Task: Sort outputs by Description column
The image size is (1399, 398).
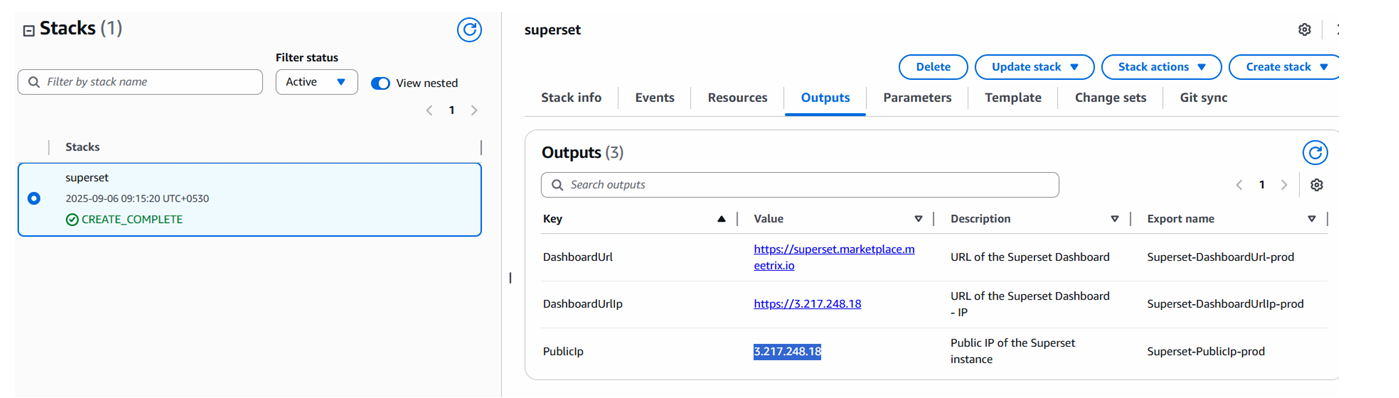Action: pos(1114,219)
